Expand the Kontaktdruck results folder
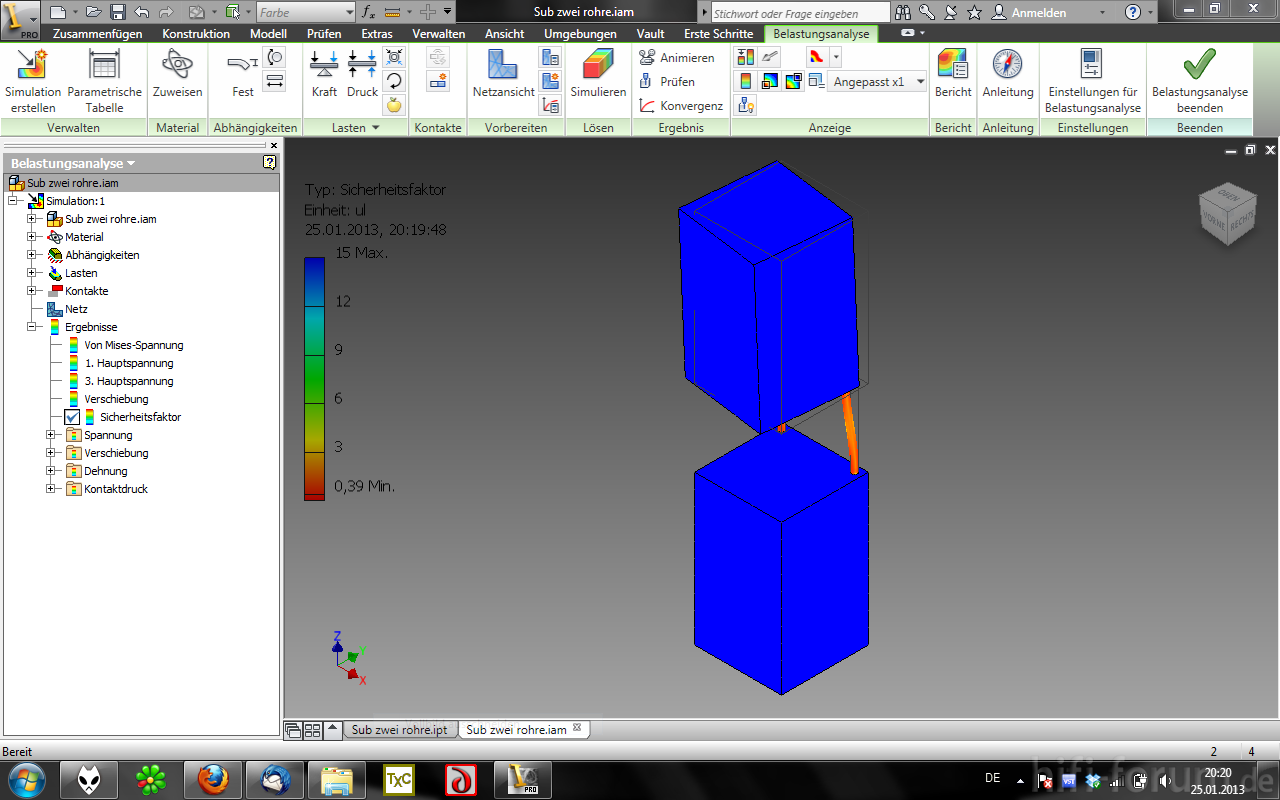The height and width of the screenshot is (800, 1280). pyautogui.click(x=51, y=489)
